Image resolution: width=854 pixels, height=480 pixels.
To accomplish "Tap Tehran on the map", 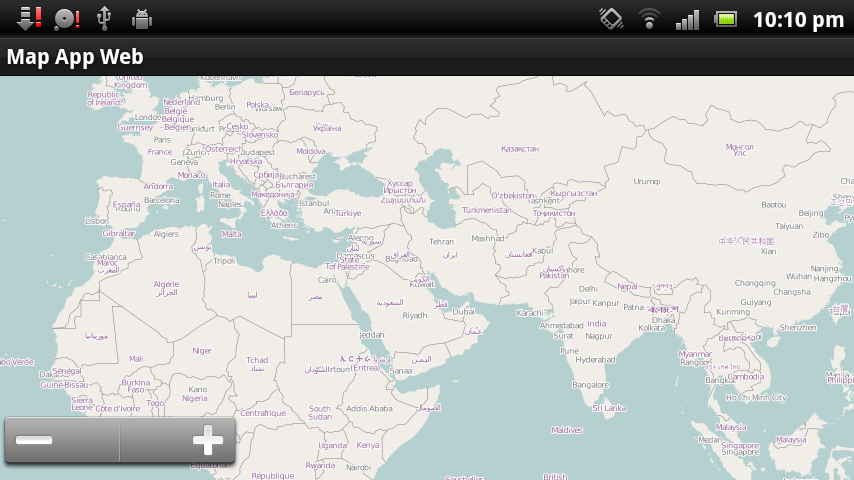I will click(441, 241).
